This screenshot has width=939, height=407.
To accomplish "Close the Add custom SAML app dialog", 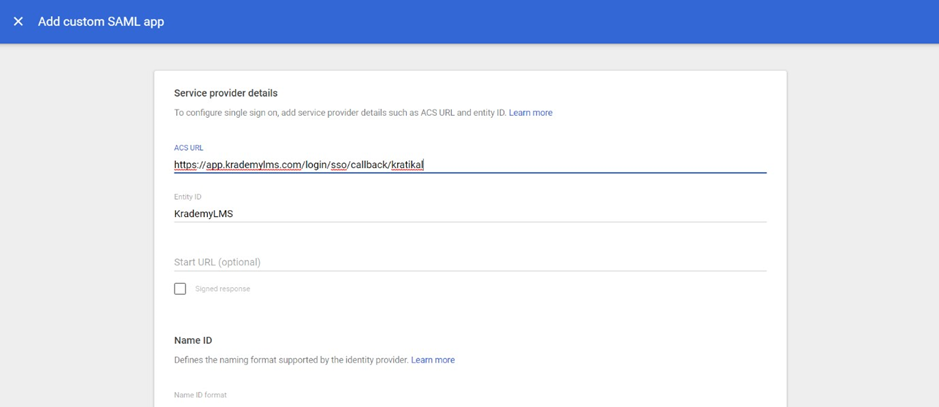I will click(19, 22).
